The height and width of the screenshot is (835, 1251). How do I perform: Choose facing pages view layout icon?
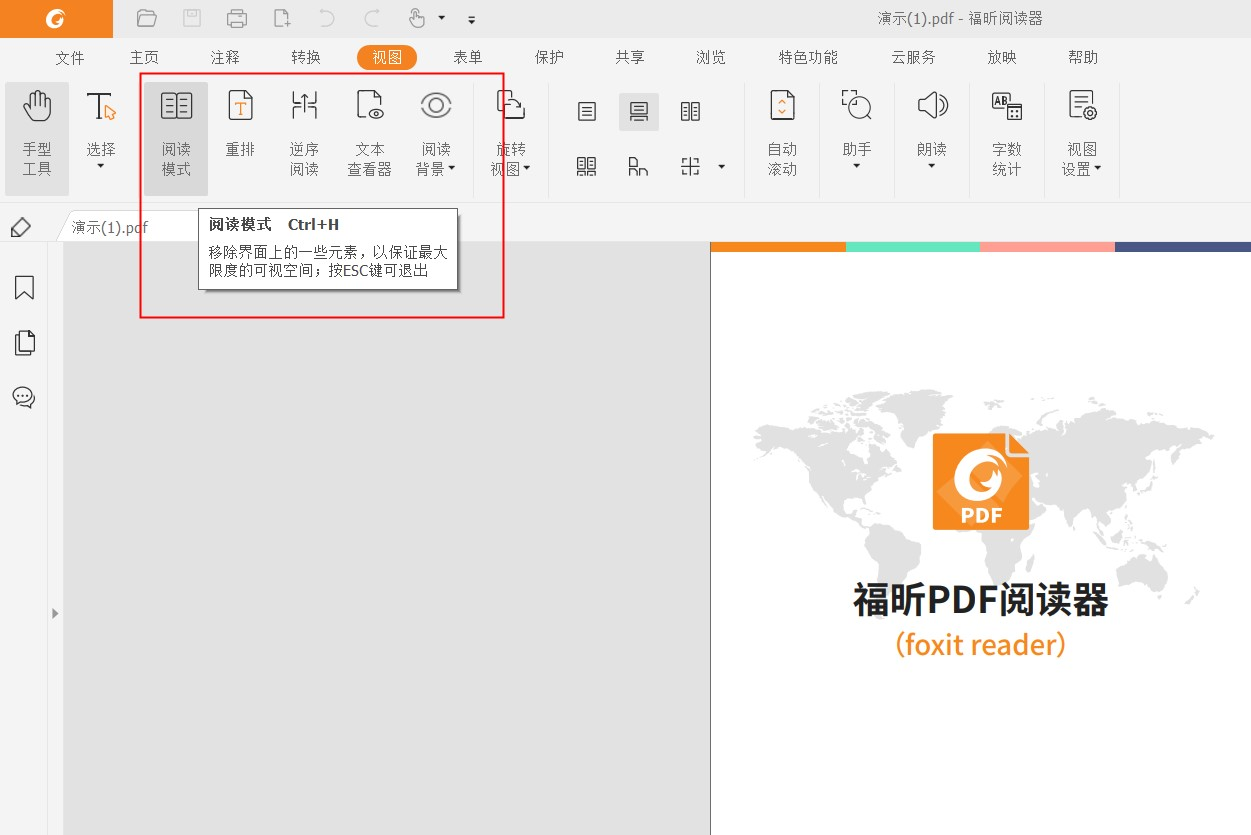[x=690, y=111]
